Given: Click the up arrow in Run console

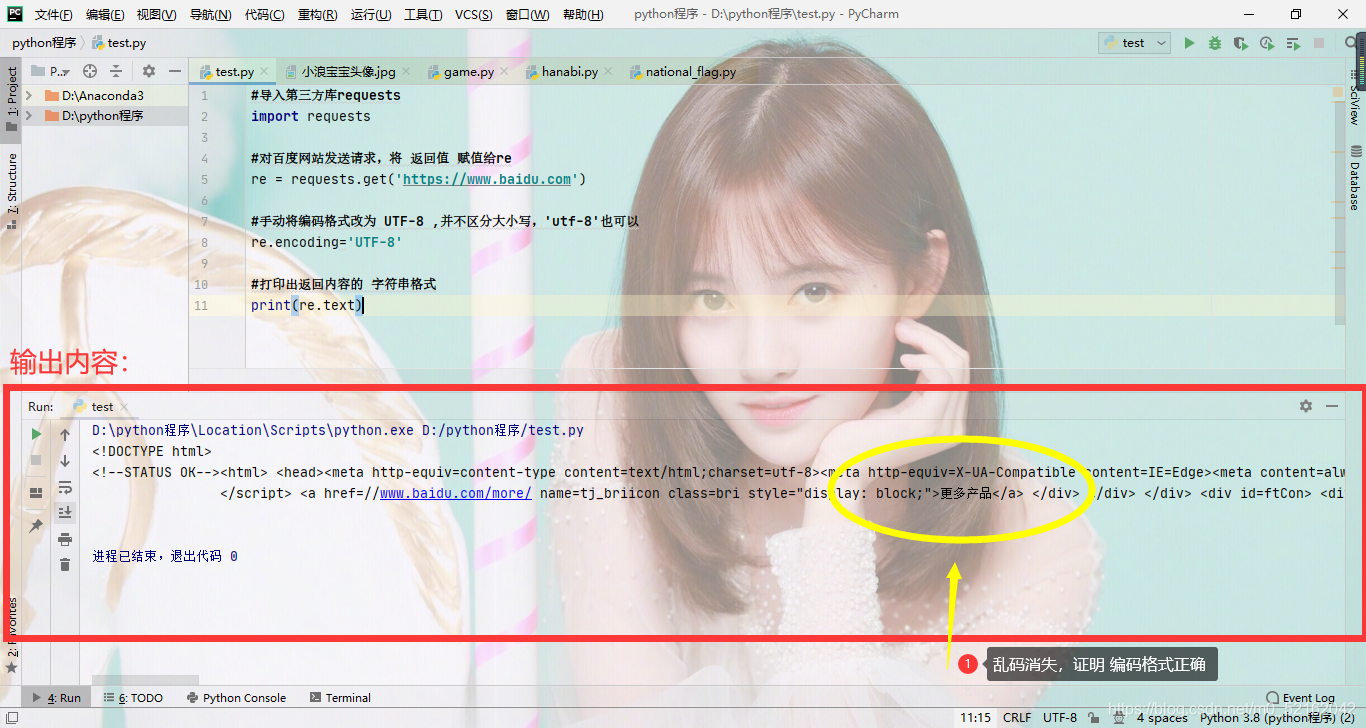Looking at the screenshot, I should pyautogui.click(x=65, y=435).
